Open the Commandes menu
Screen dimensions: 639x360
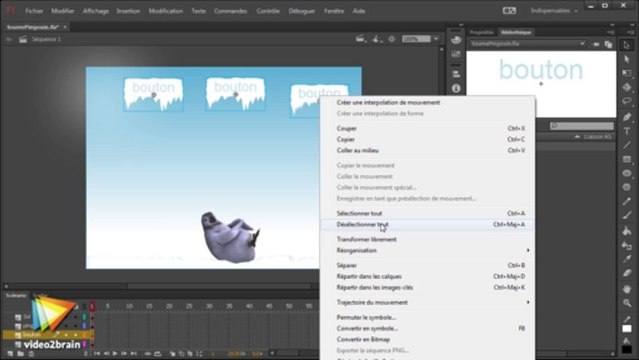pyautogui.click(x=231, y=11)
